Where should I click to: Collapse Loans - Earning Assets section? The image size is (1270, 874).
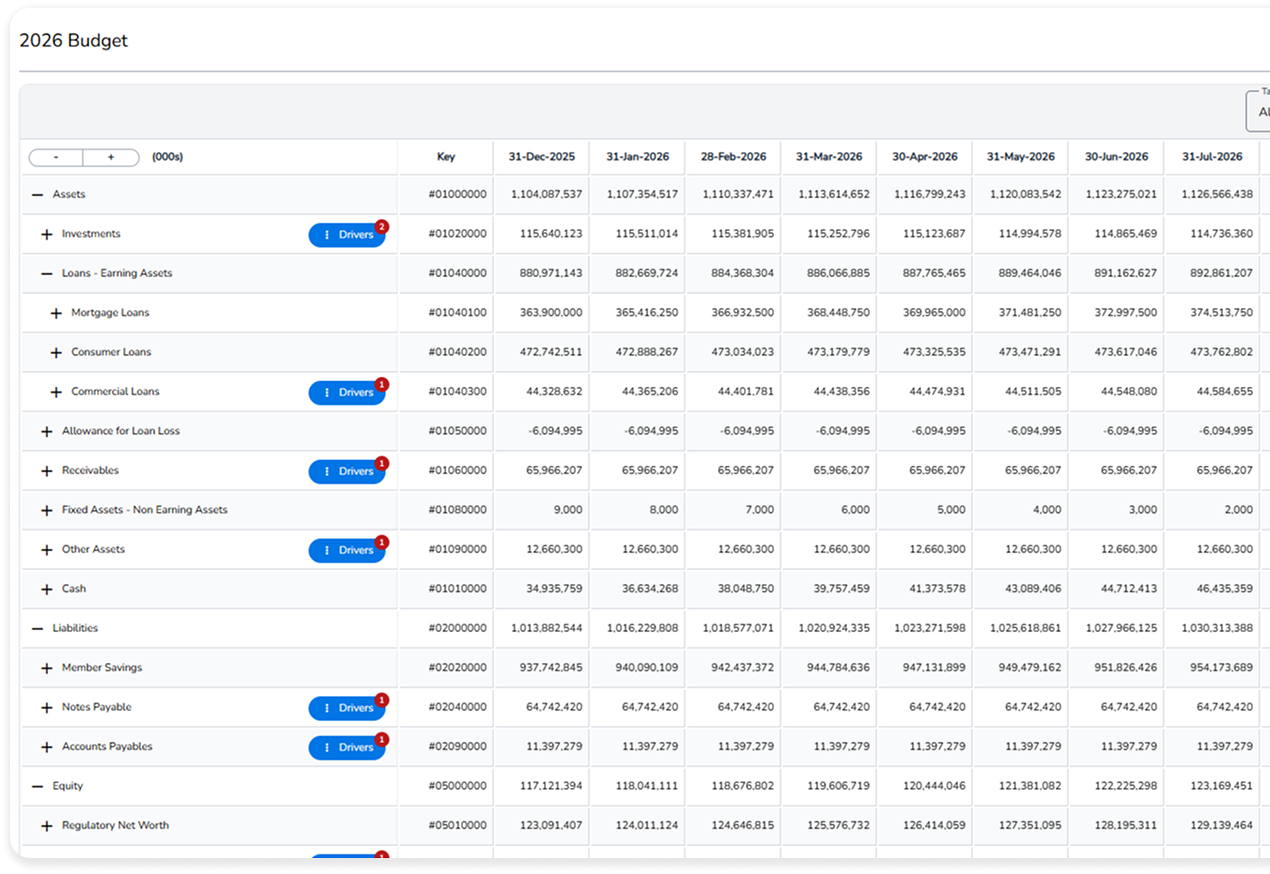pyautogui.click(x=46, y=273)
